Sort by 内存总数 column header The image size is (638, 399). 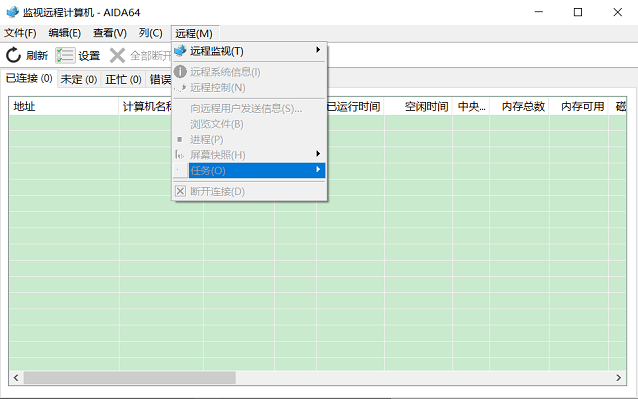(x=520, y=107)
